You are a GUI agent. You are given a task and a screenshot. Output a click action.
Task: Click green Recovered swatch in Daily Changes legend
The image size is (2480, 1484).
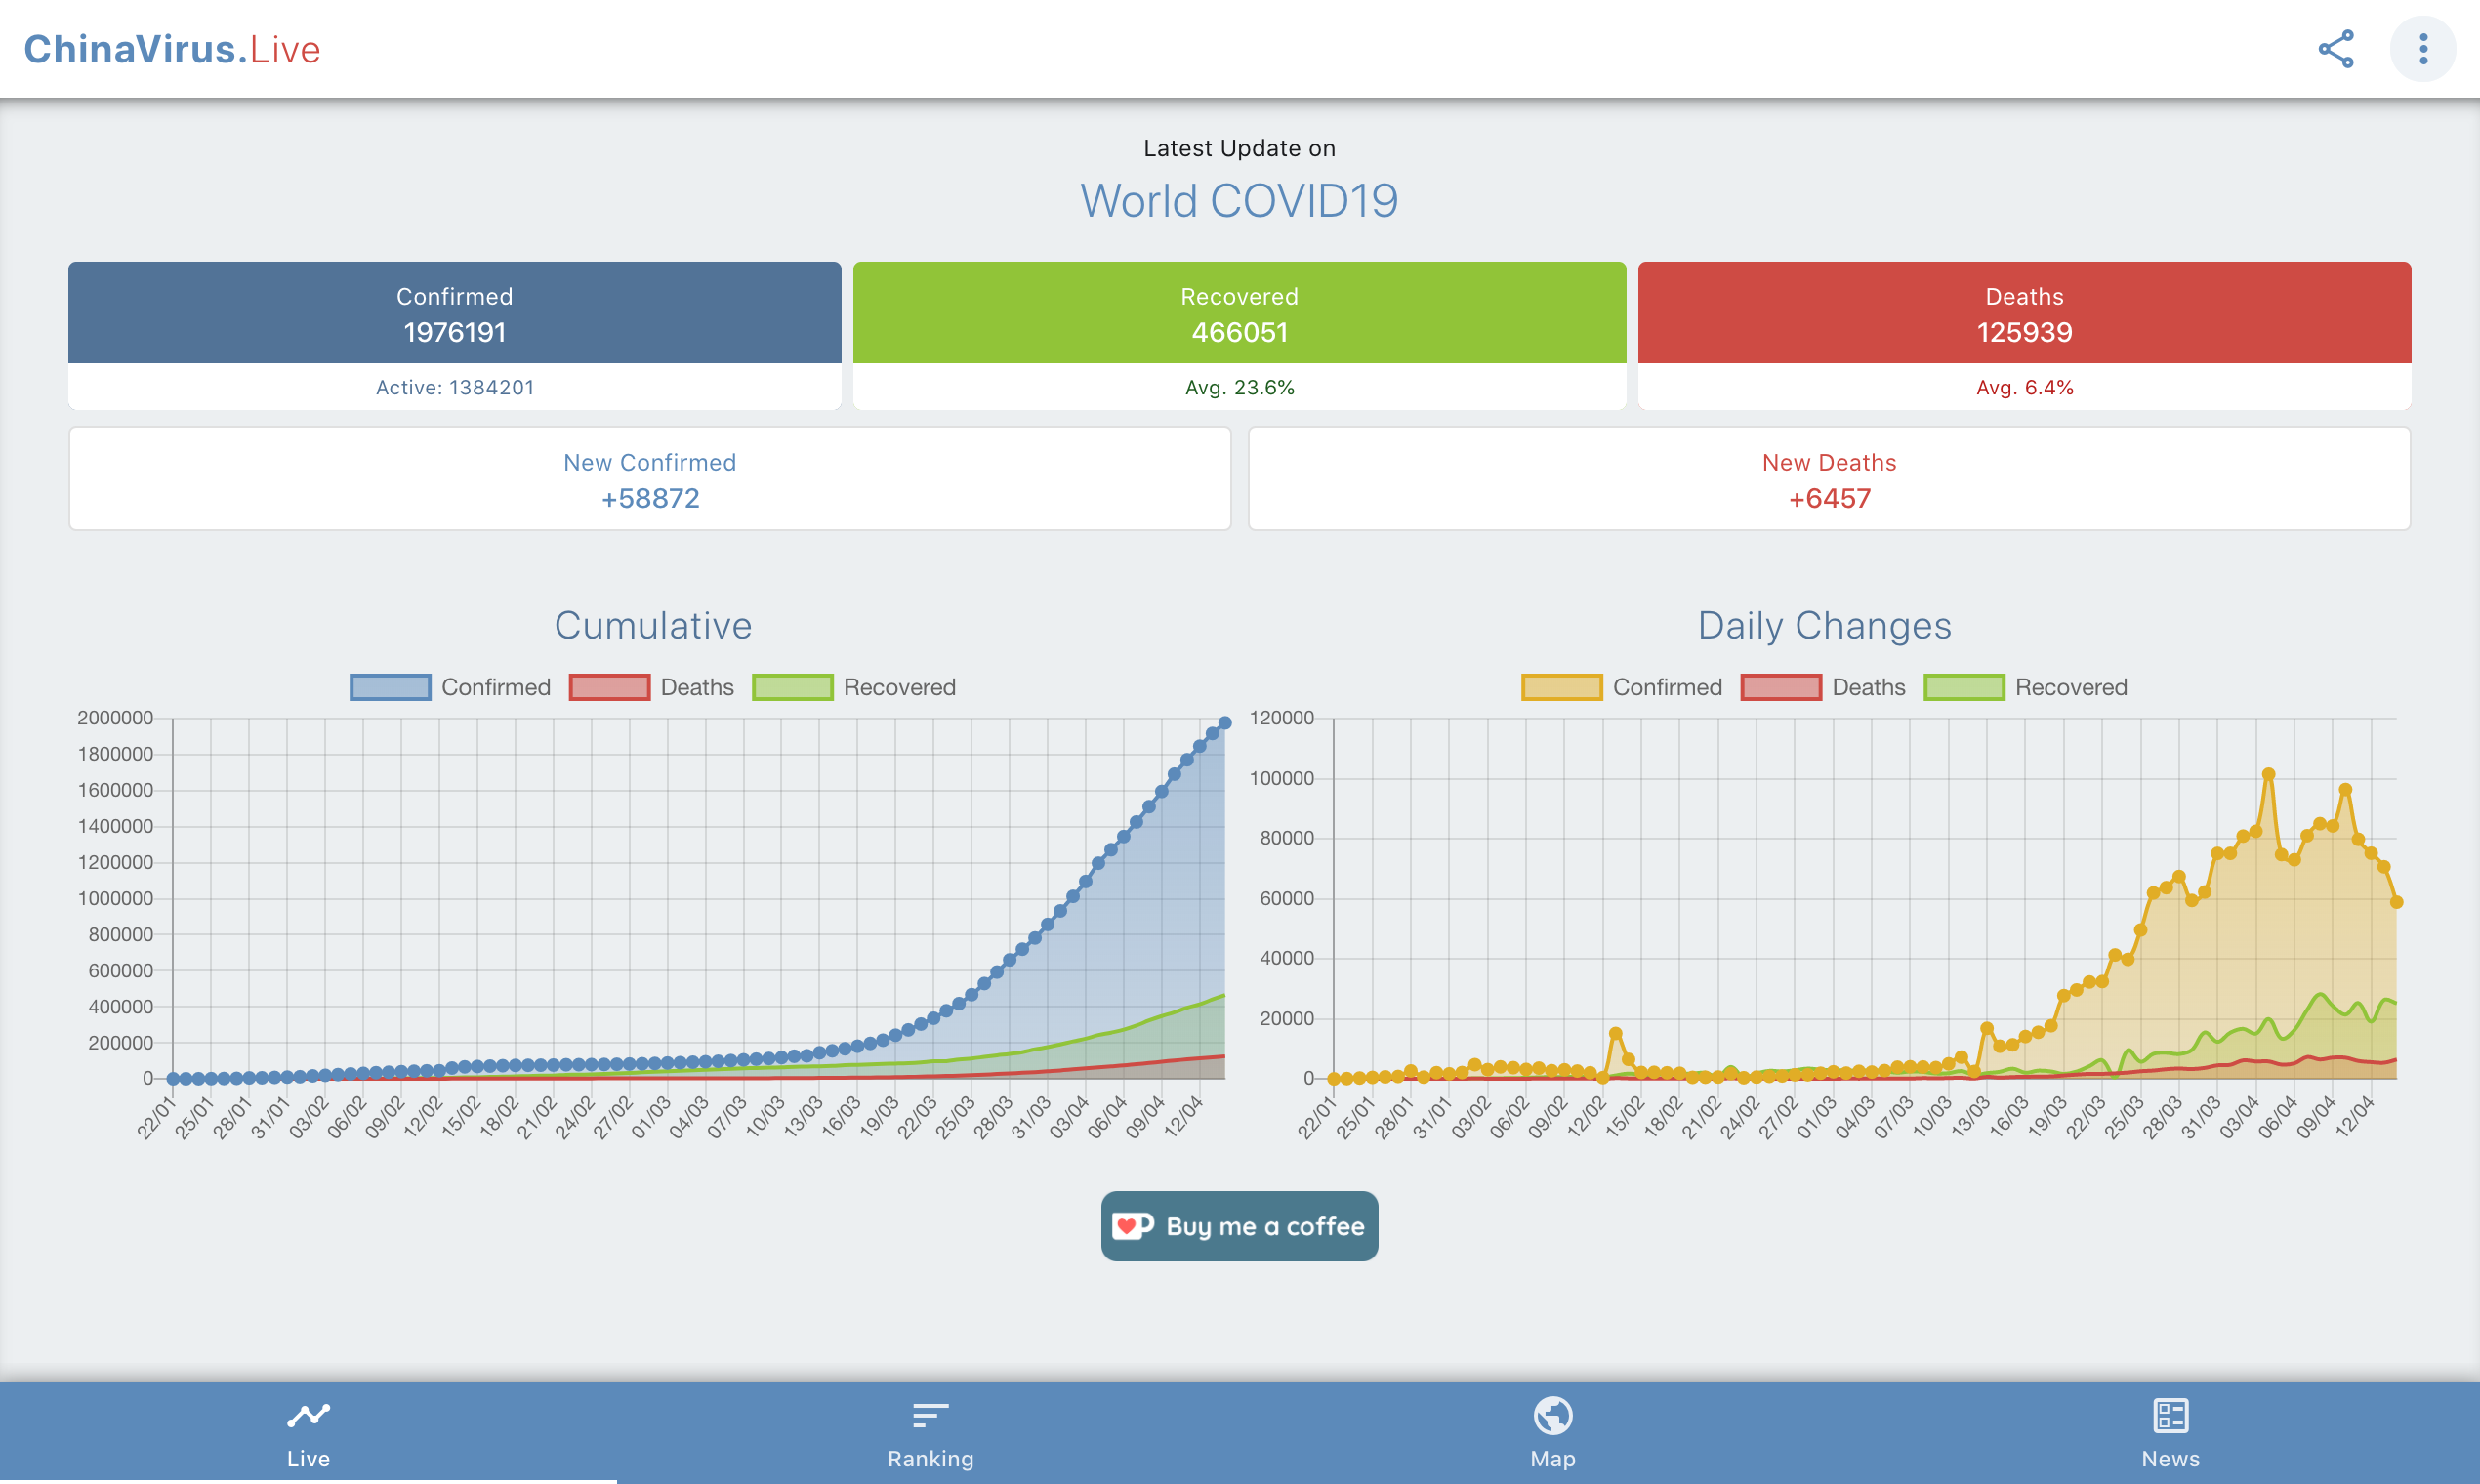pos(1964,687)
